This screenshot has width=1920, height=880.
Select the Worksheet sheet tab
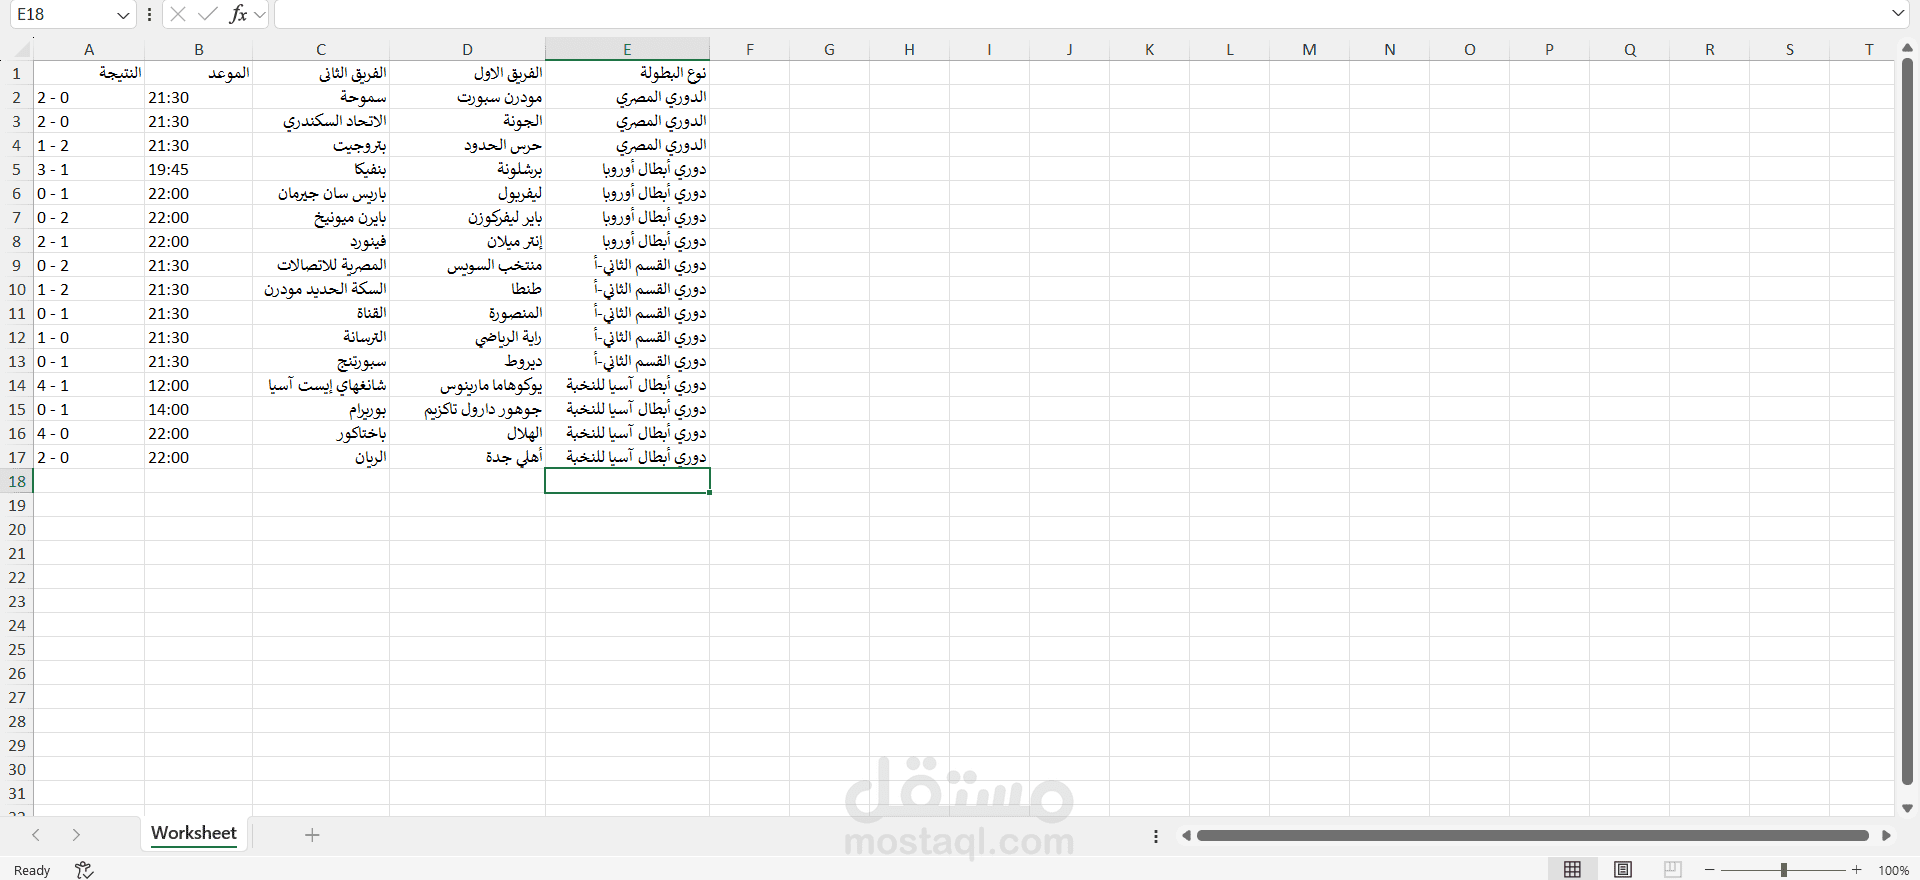click(194, 834)
